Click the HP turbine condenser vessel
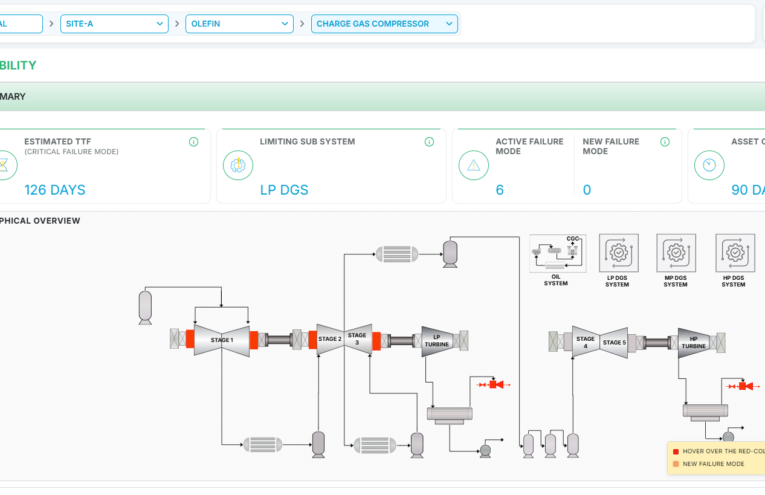Screen dimensions: 765x495 705,411
